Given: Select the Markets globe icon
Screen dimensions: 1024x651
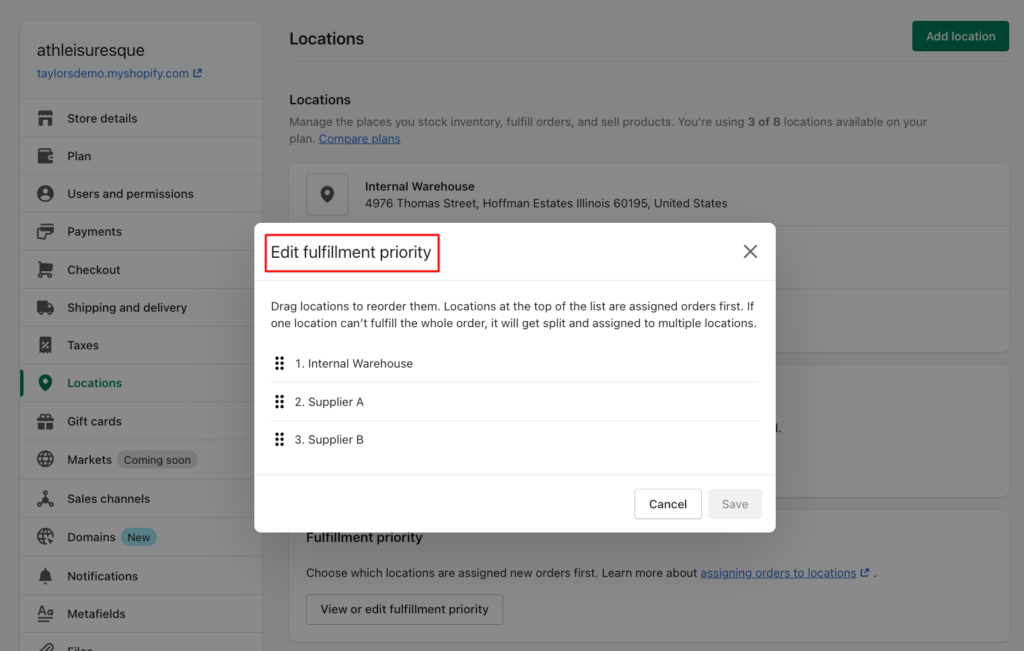Looking at the screenshot, I should click(x=46, y=460).
